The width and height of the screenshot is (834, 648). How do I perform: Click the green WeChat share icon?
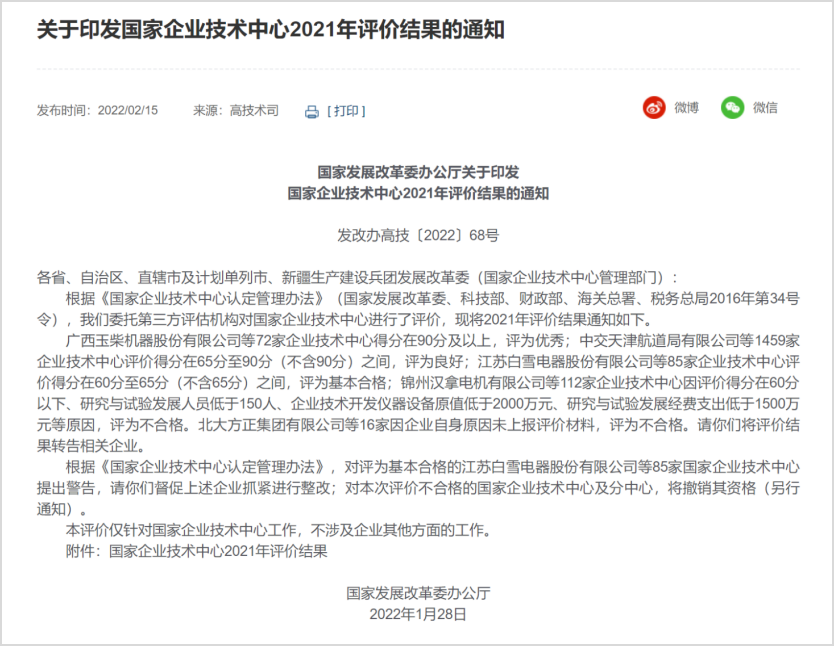732,108
